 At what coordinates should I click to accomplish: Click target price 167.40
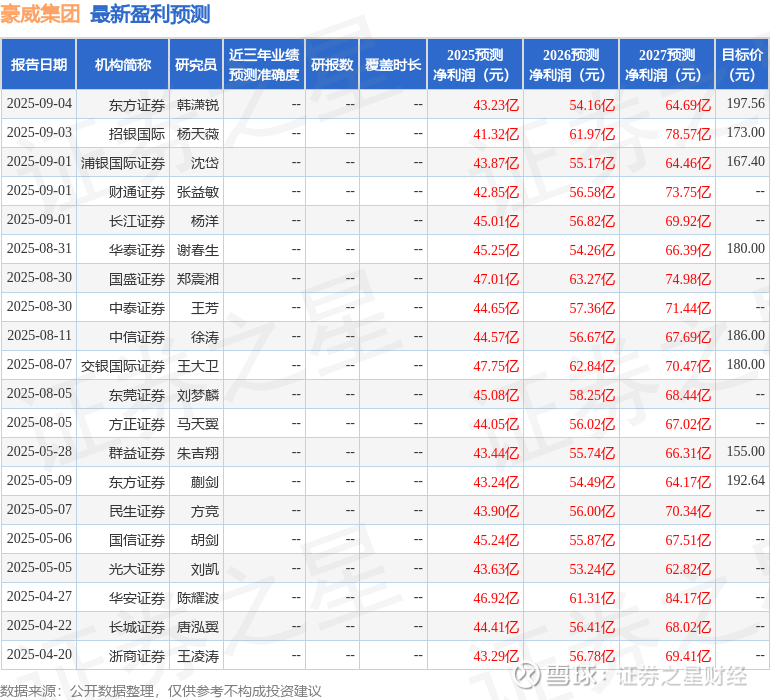tap(745, 161)
